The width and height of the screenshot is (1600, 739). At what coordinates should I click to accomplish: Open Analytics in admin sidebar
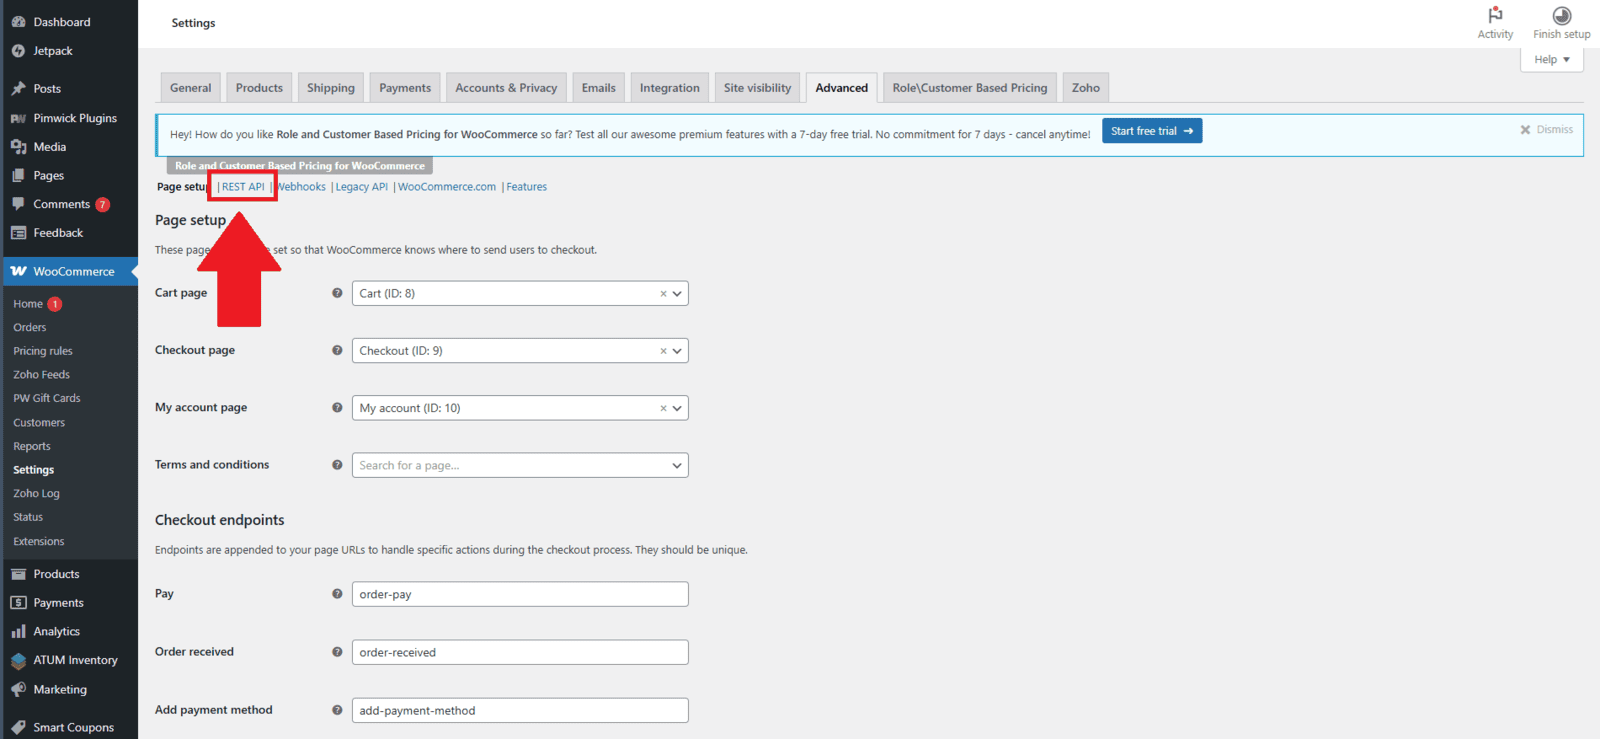[56, 632]
